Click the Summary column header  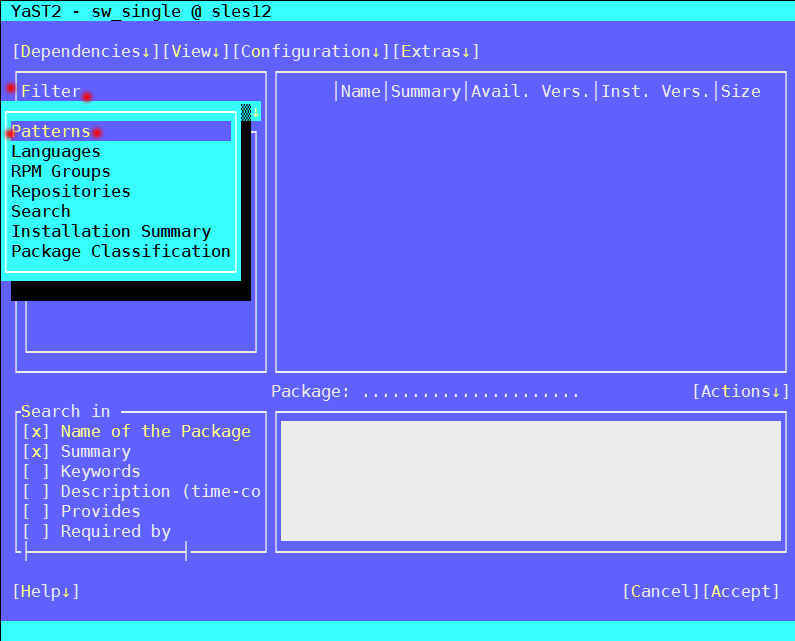(426, 91)
